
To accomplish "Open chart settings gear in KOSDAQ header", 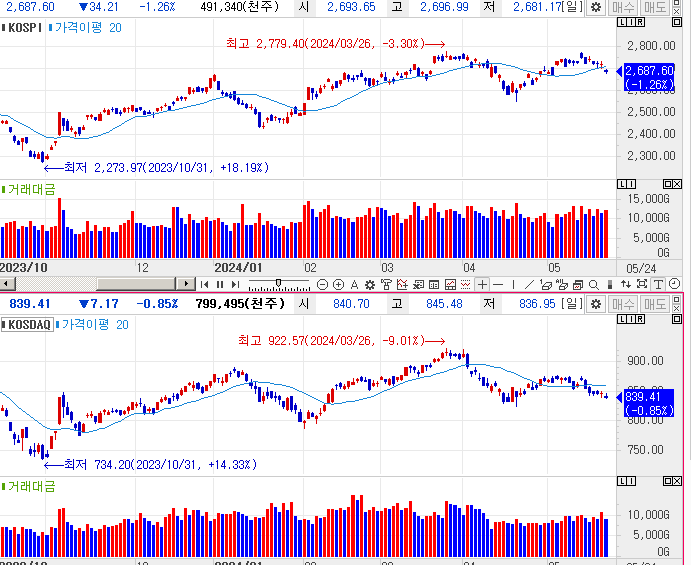I will coord(596,304).
